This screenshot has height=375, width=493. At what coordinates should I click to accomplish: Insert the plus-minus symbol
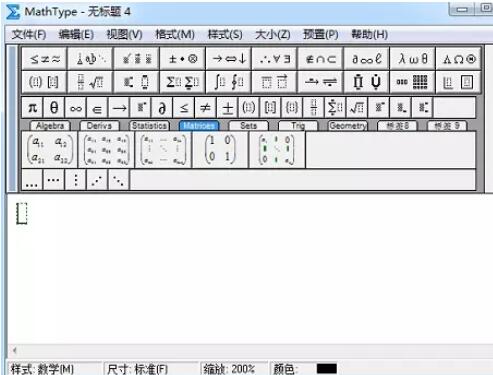tap(227, 108)
